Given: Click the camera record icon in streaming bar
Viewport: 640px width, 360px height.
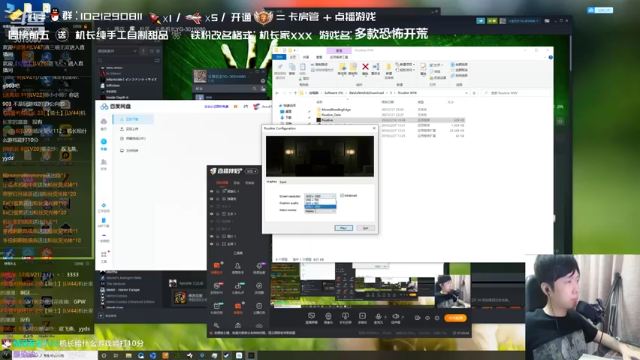Looking at the screenshot, I should click(x=417, y=318).
